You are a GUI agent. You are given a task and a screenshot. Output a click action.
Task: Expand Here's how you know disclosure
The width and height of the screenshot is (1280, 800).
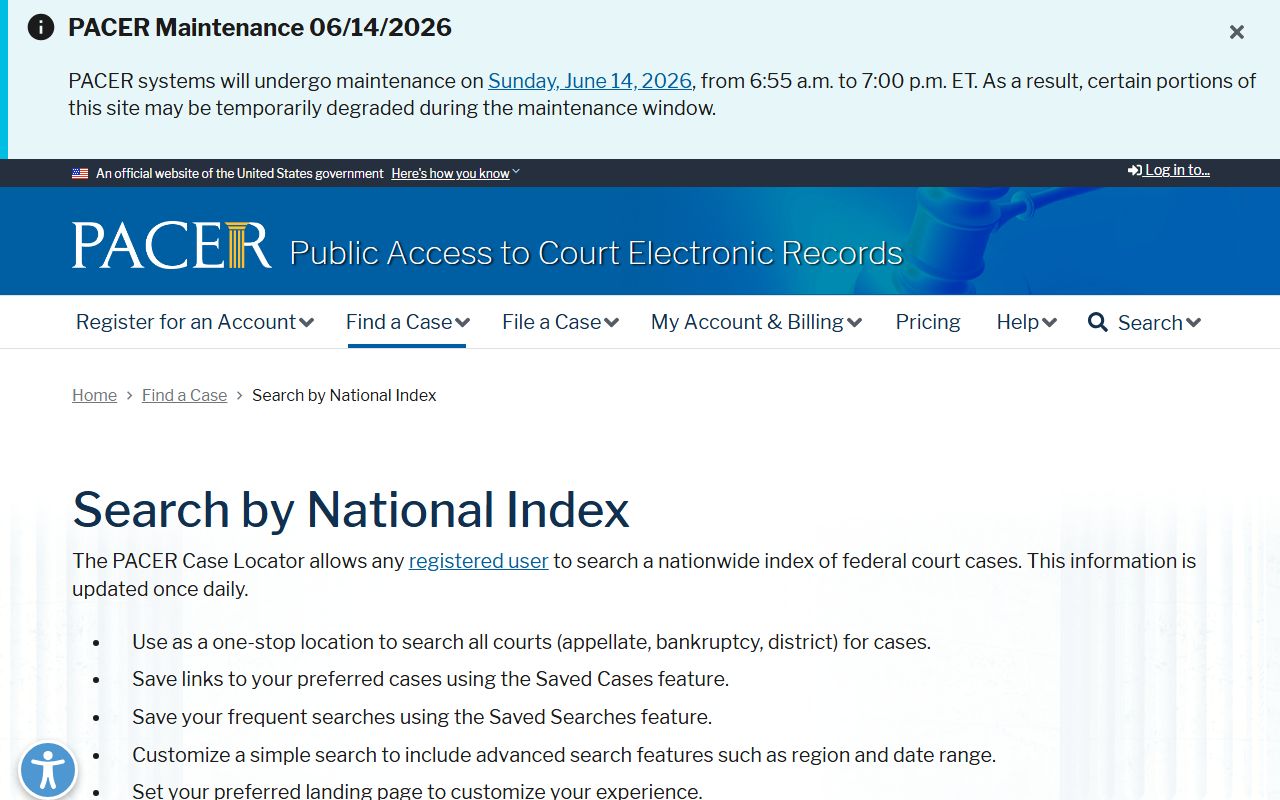pyautogui.click(x=455, y=173)
